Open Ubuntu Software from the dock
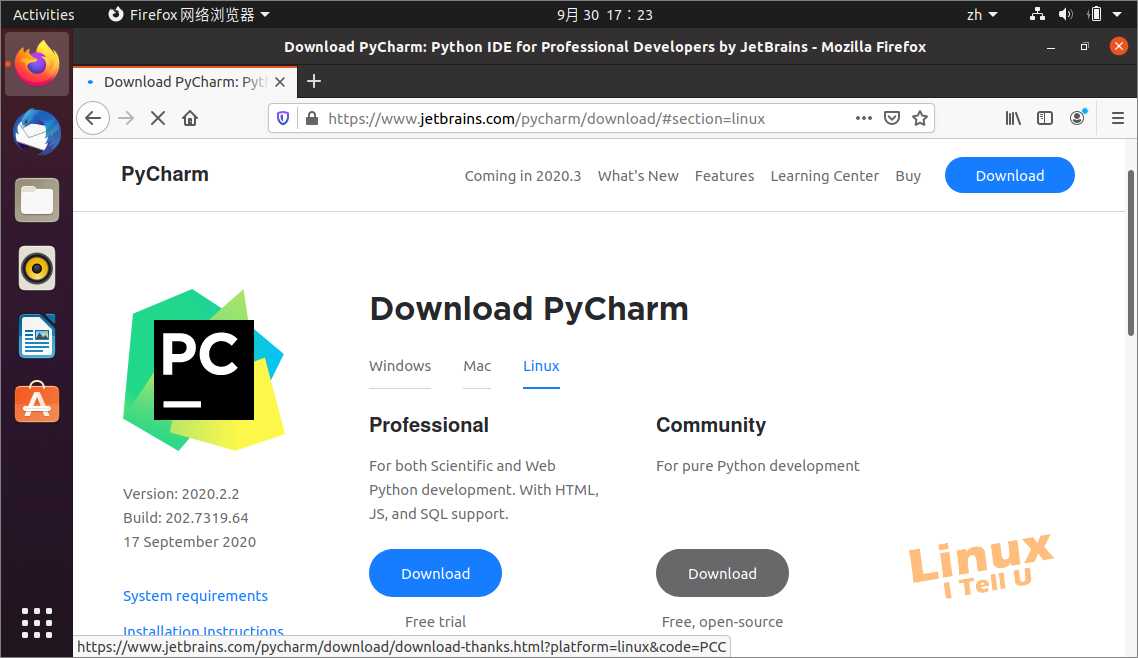 [37, 402]
